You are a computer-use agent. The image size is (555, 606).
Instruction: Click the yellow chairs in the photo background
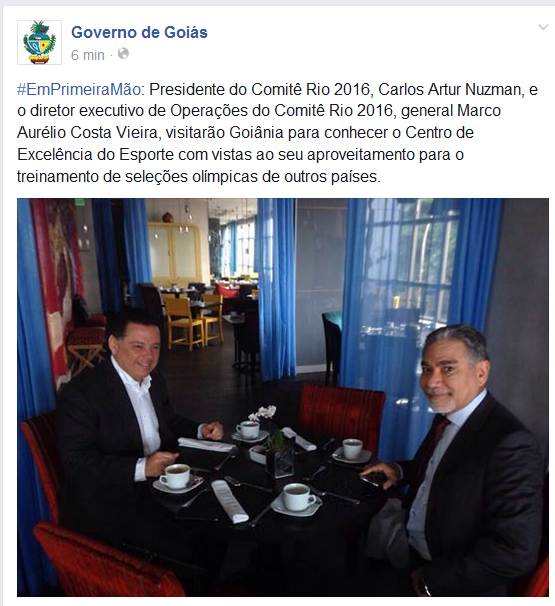(193, 320)
